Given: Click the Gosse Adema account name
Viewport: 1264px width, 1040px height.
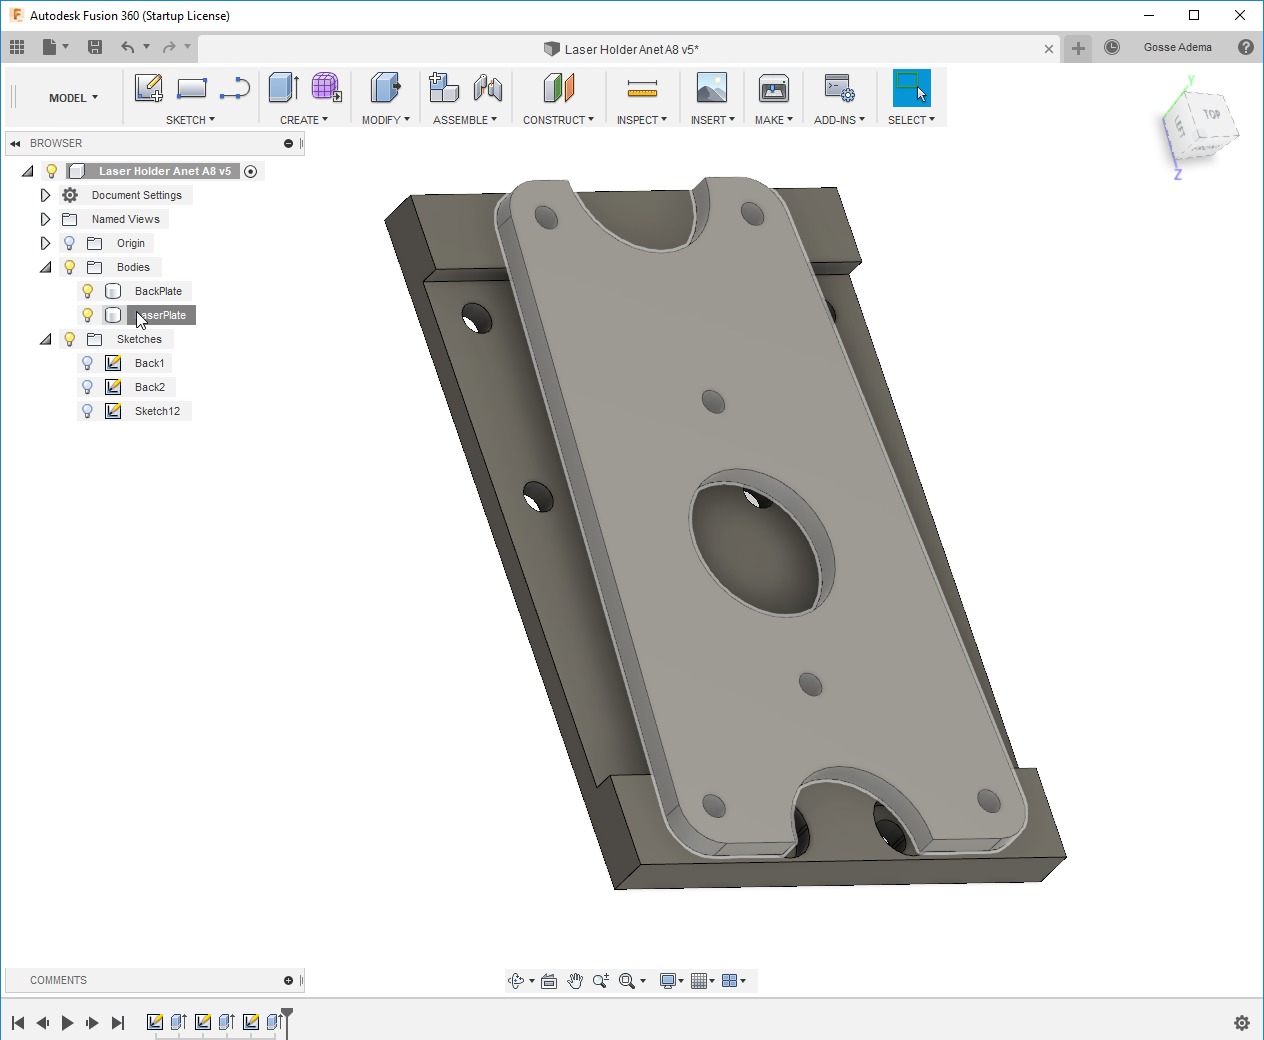Looking at the screenshot, I should (x=1177, y=47).
